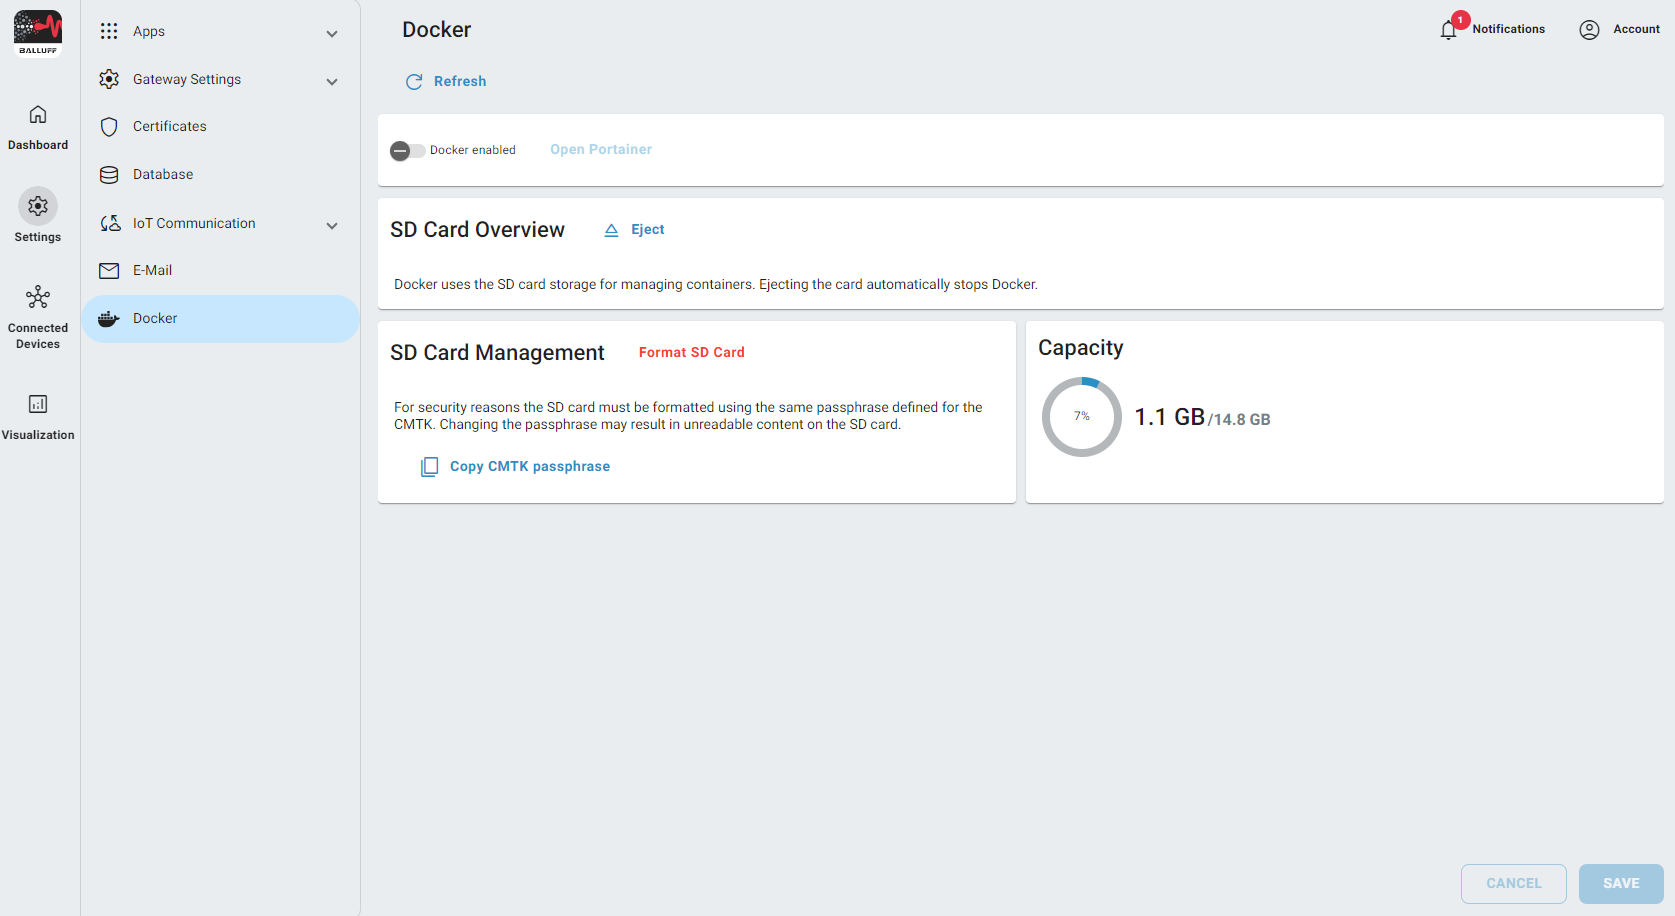Image resolution: width=1675 pixels, height=916 pixels.
Task: Toggle the Docker enabled switch
Action: (x=407, y=151)
